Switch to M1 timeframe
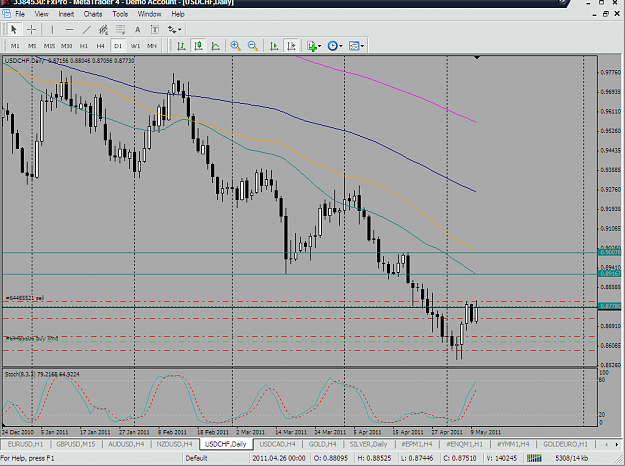The width and height of the screenshot is (625, 466). coord(15,46)
